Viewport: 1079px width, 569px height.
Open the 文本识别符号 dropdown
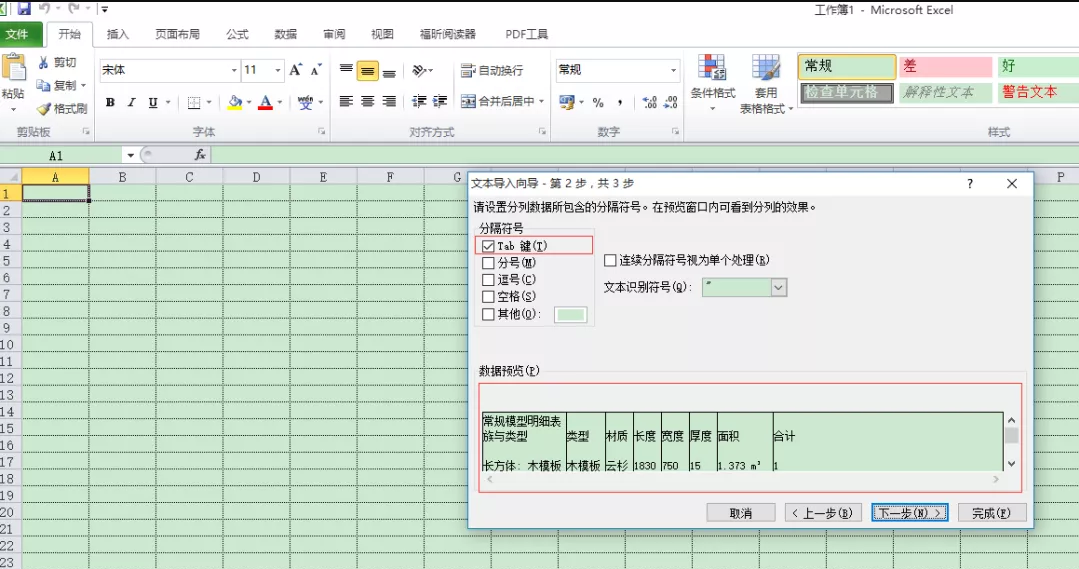778,288
